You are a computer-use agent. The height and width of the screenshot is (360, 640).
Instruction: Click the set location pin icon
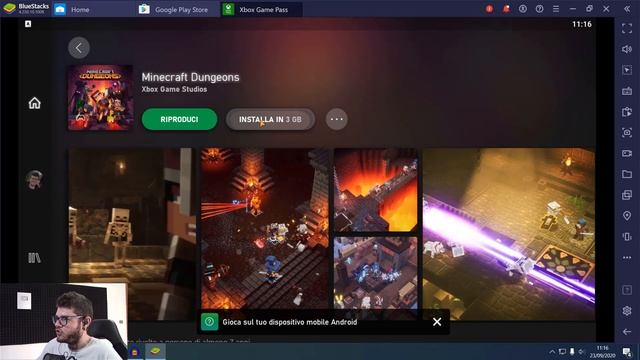tap(627, 216)
